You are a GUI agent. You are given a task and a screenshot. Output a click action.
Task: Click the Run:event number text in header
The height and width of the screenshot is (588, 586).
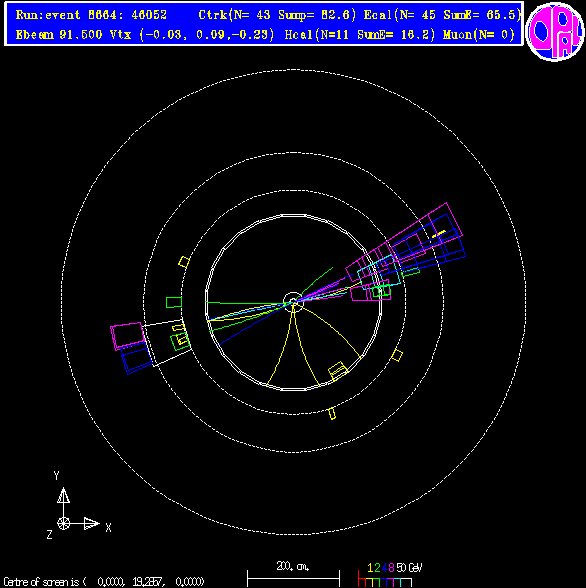[x=91, y=15]
